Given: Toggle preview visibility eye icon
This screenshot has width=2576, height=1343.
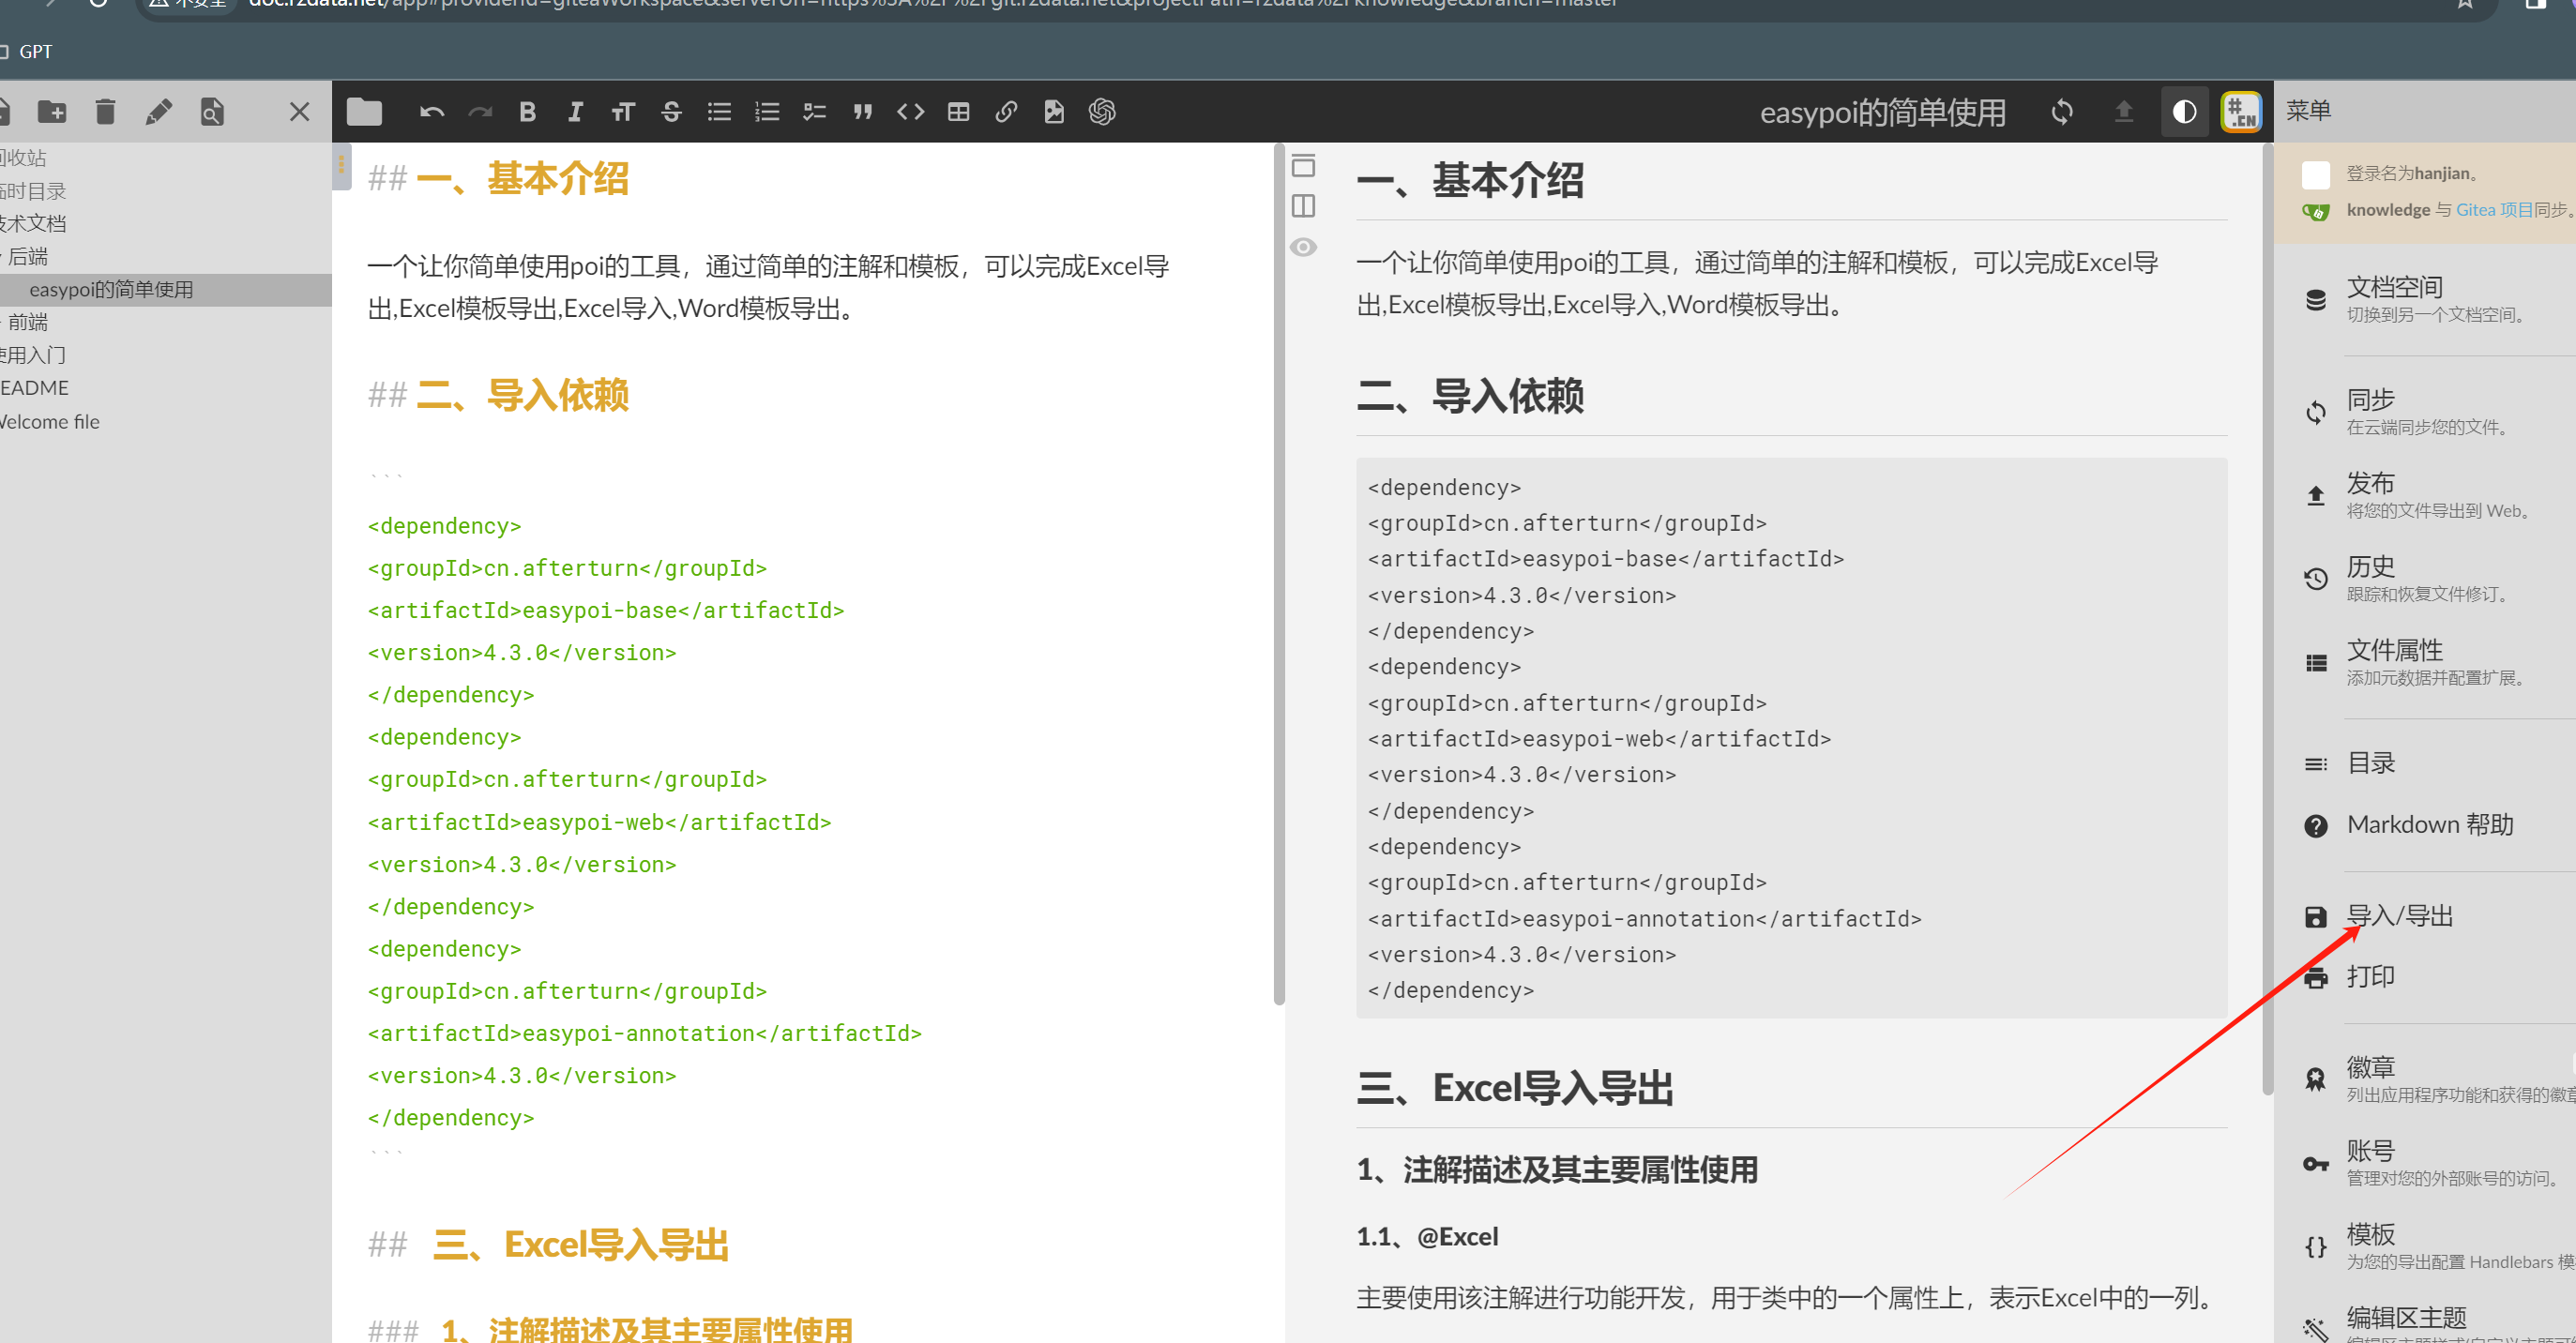Looking at the screenshot, I should pos(1303,247).
